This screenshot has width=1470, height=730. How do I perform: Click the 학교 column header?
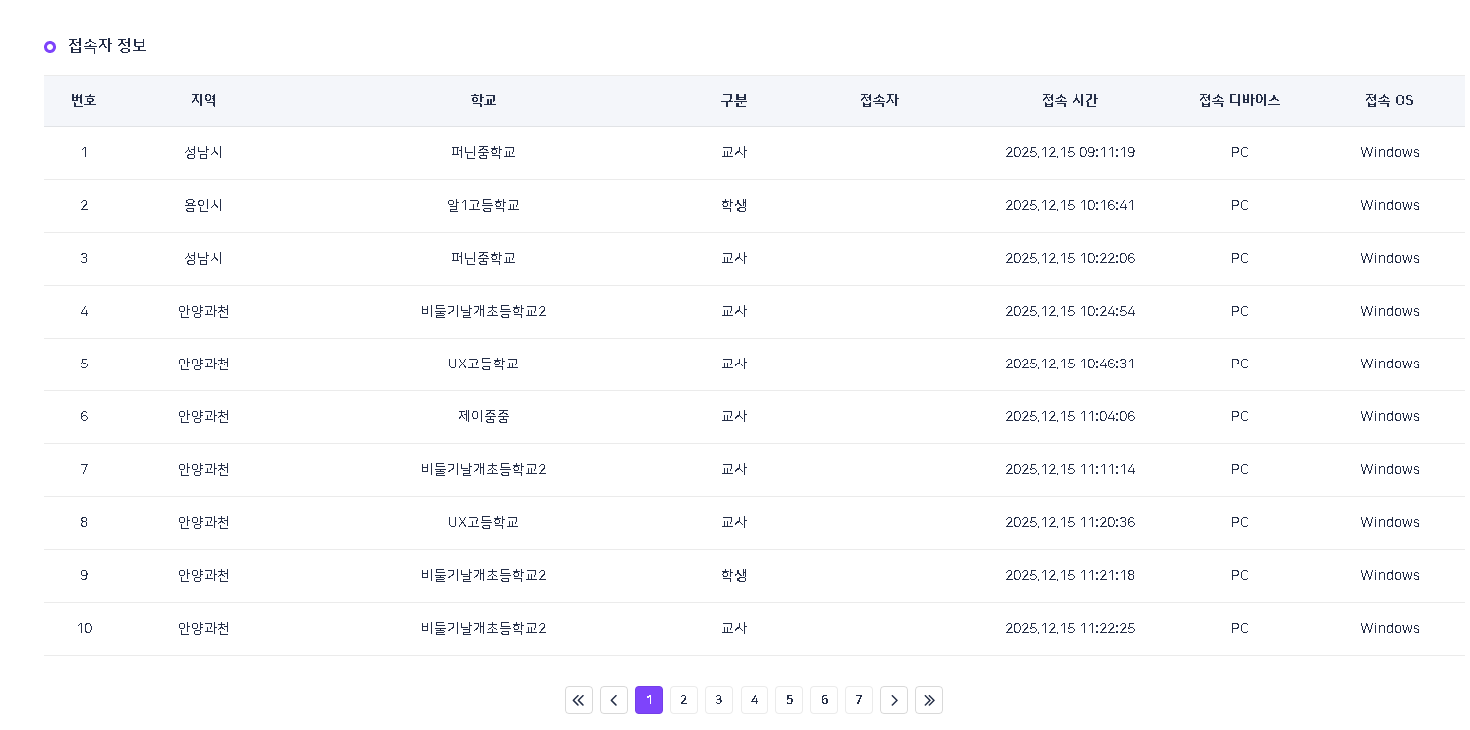coord(483,101)
